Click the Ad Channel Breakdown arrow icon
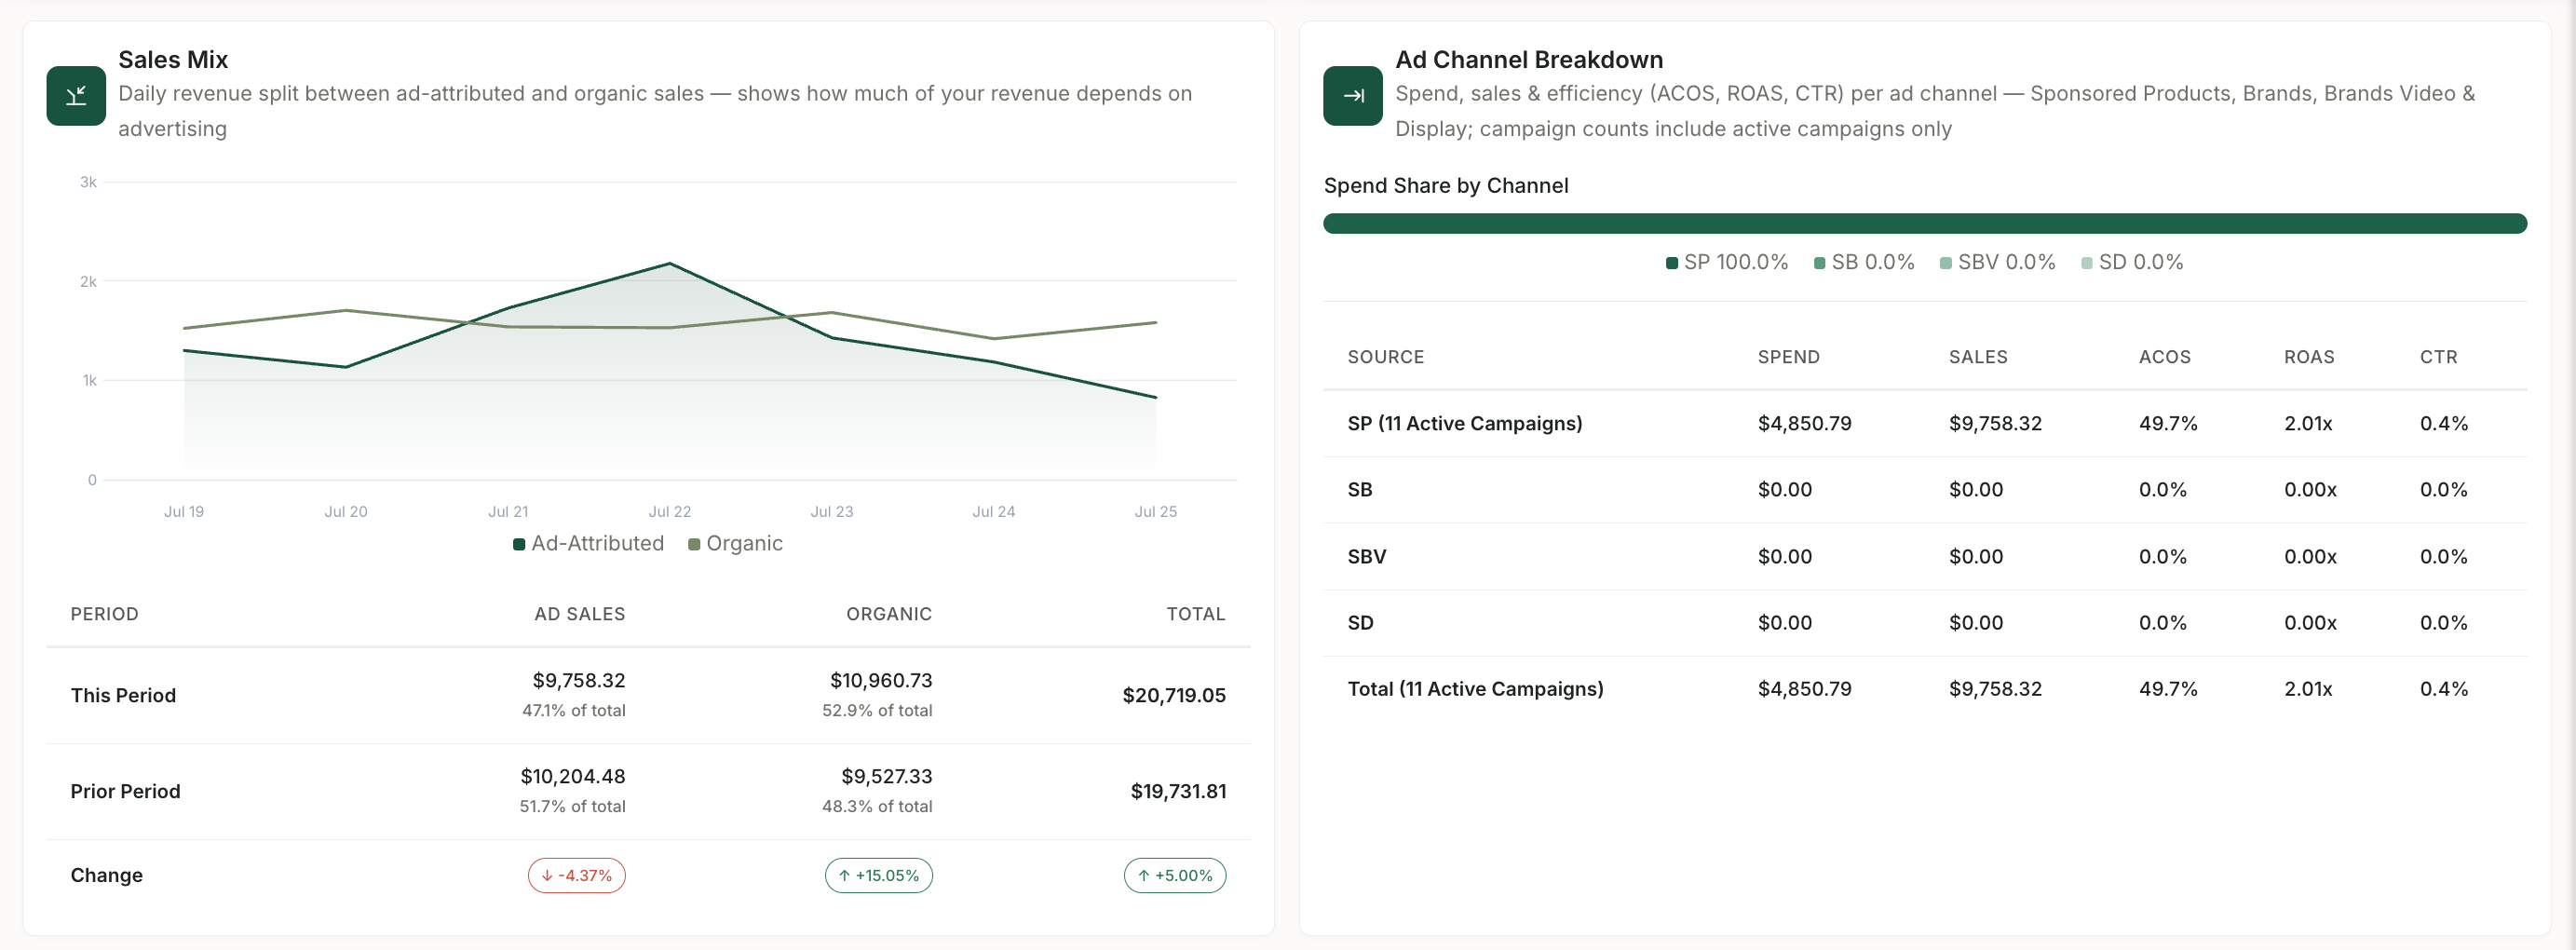Image resolution: width=2576 pixels, height=950 pixels. [1353, 96]
